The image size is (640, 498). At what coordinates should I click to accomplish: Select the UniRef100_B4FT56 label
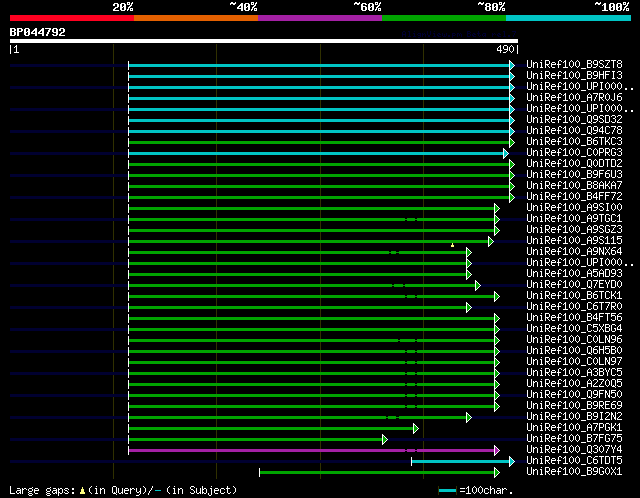coord(574,318)
